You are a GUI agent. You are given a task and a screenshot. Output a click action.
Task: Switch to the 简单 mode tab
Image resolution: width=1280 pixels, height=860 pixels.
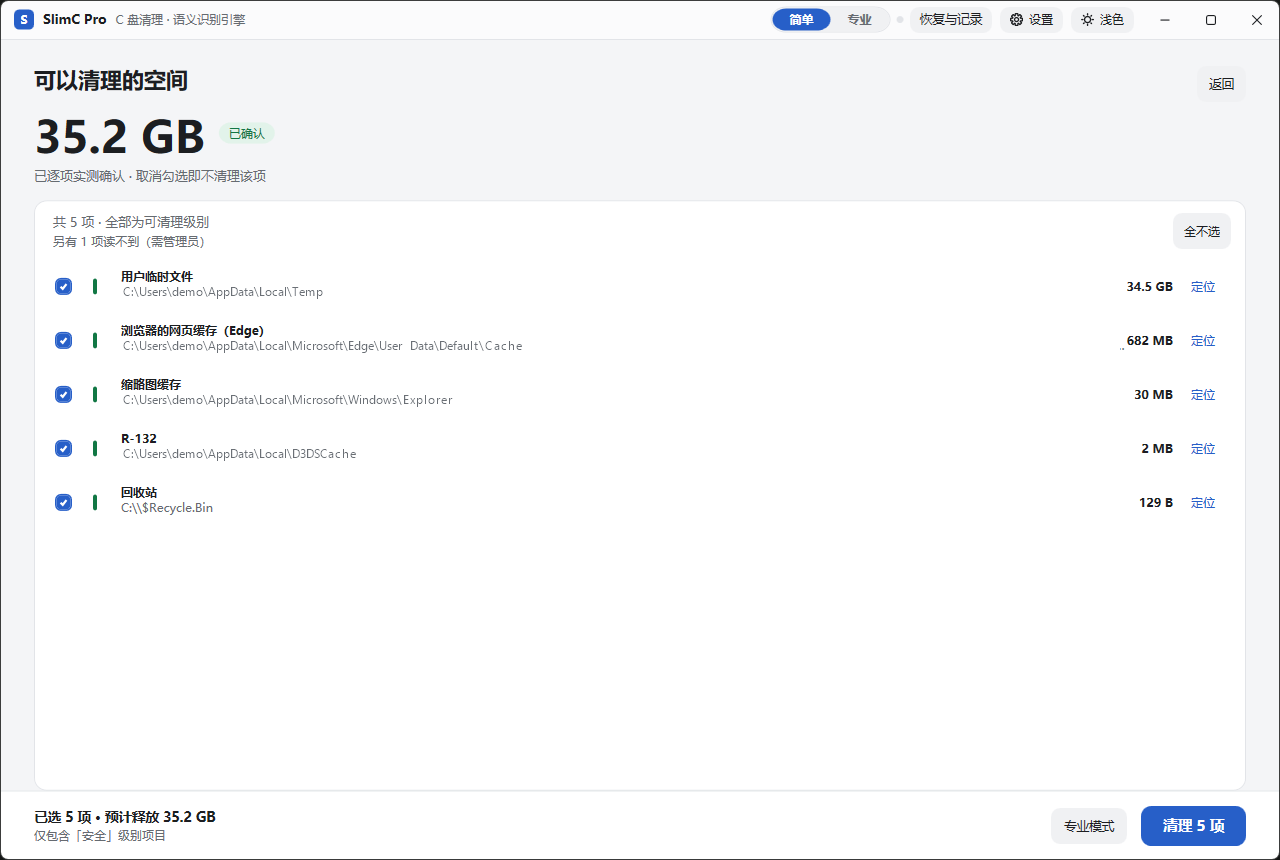pyautogui.click(x=801, y=20)
